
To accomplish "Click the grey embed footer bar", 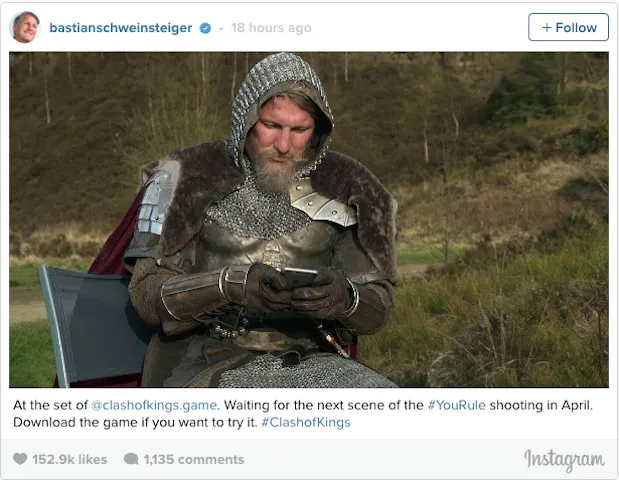I will (310, 459).
